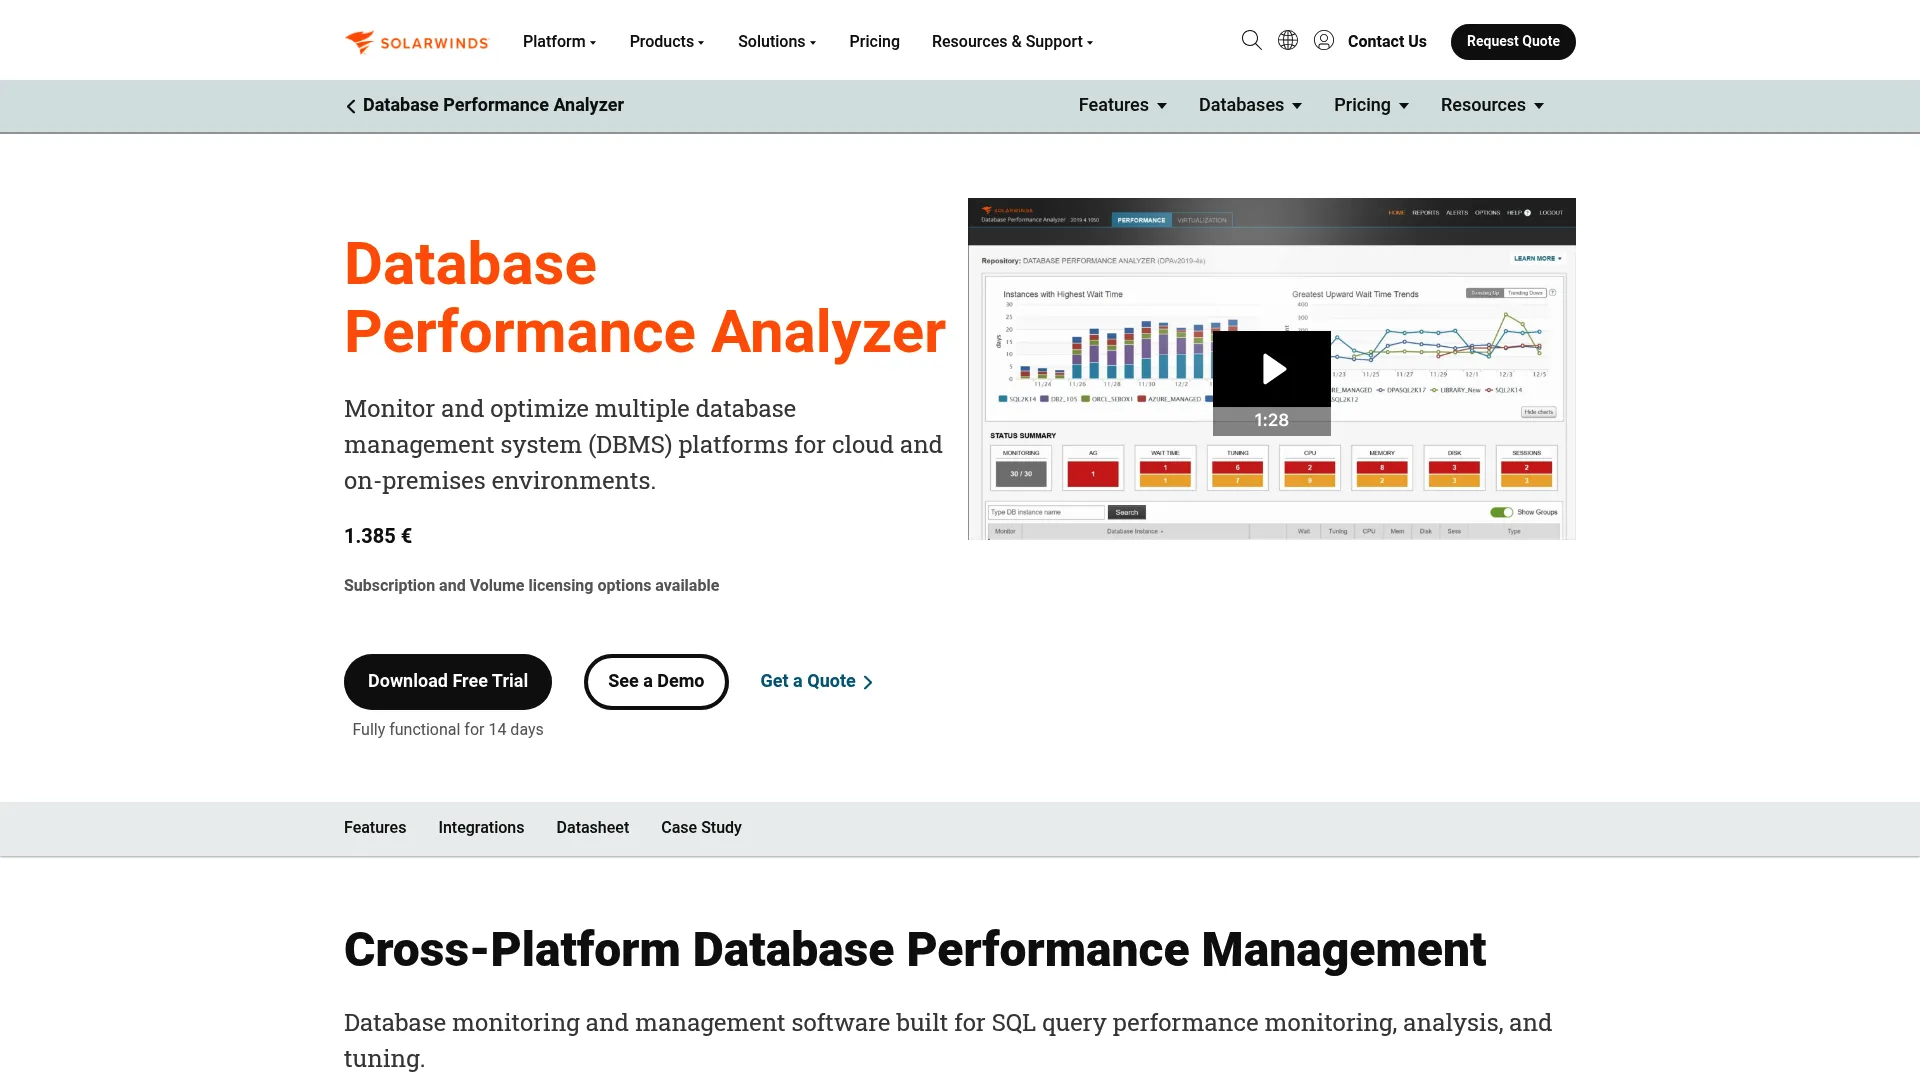Click the DB instance search field in preview
1920x1080 pixels.
[x=1046, y=512]
